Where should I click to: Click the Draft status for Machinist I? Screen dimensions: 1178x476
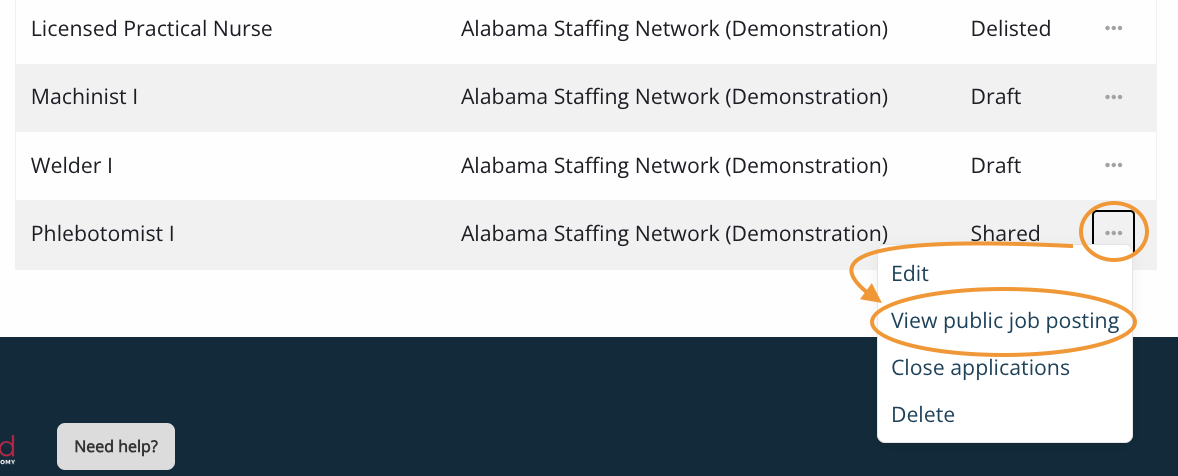pos(995,97)
